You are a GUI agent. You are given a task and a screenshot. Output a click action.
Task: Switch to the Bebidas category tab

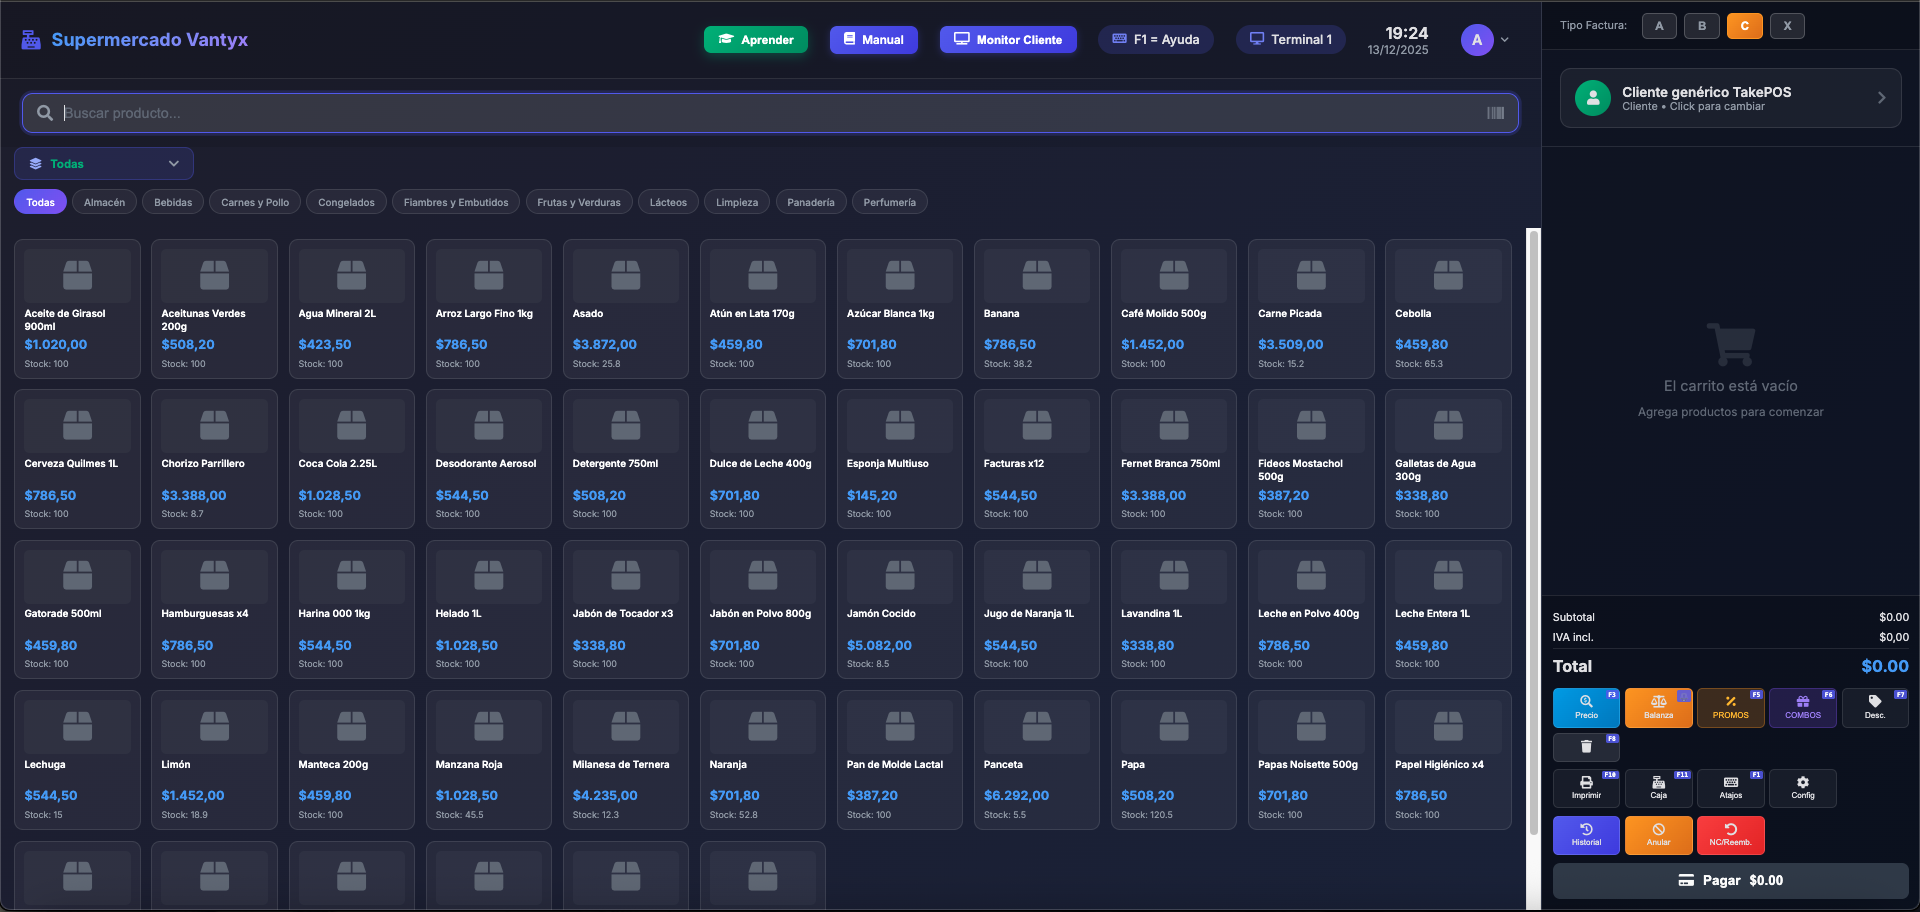[173, 202]
